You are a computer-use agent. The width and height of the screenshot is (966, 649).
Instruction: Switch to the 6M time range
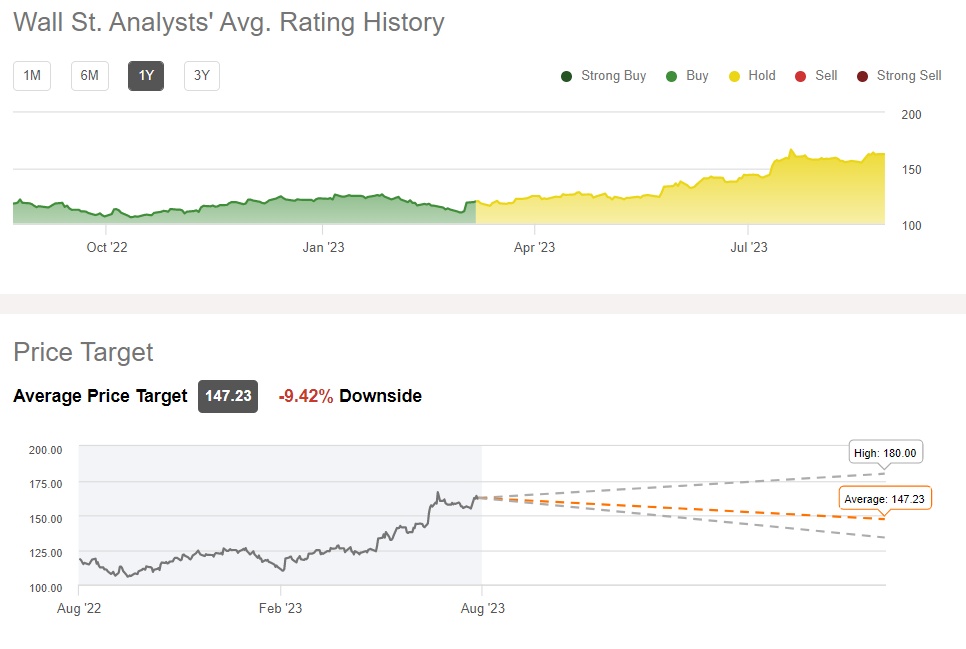coord(89,76)
